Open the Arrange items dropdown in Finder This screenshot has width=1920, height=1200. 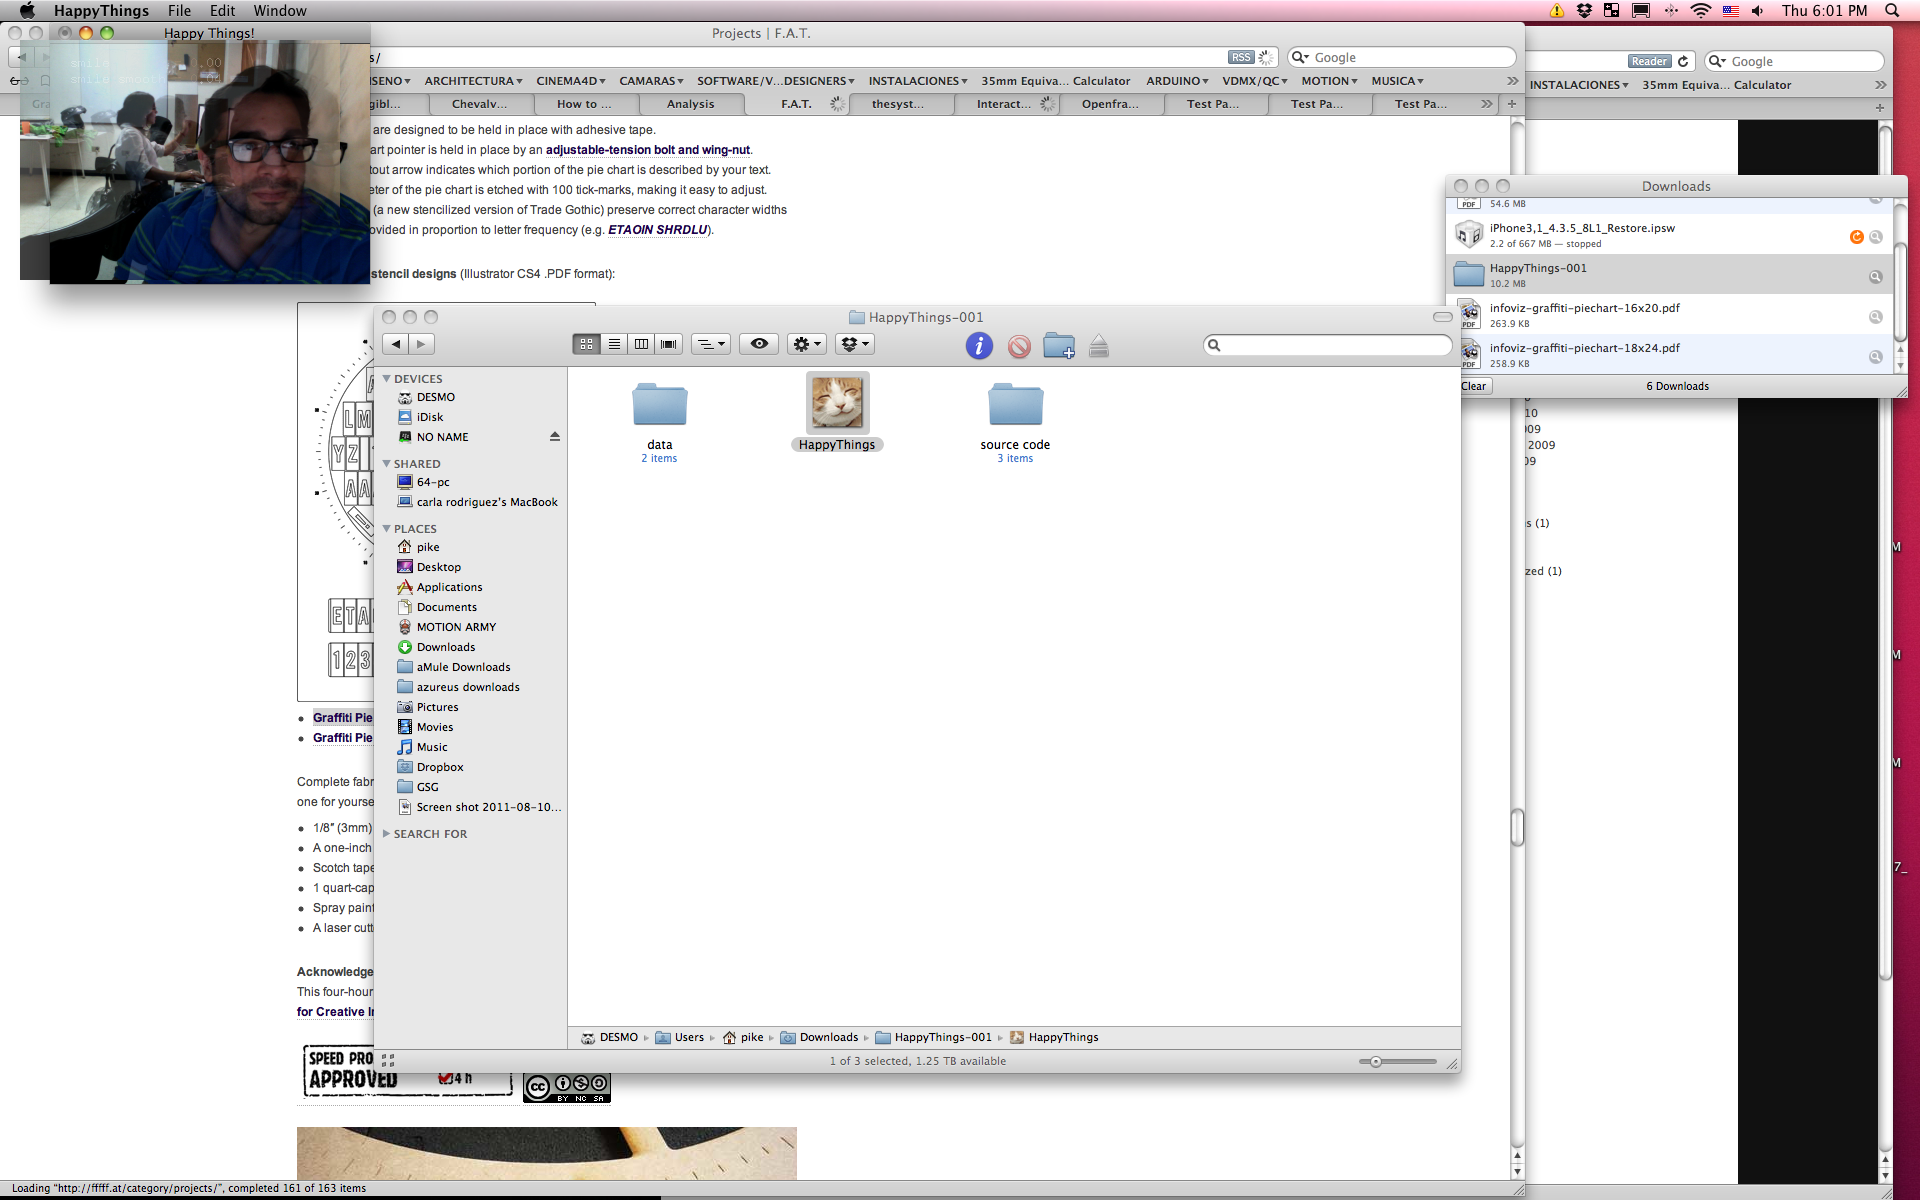711,344
